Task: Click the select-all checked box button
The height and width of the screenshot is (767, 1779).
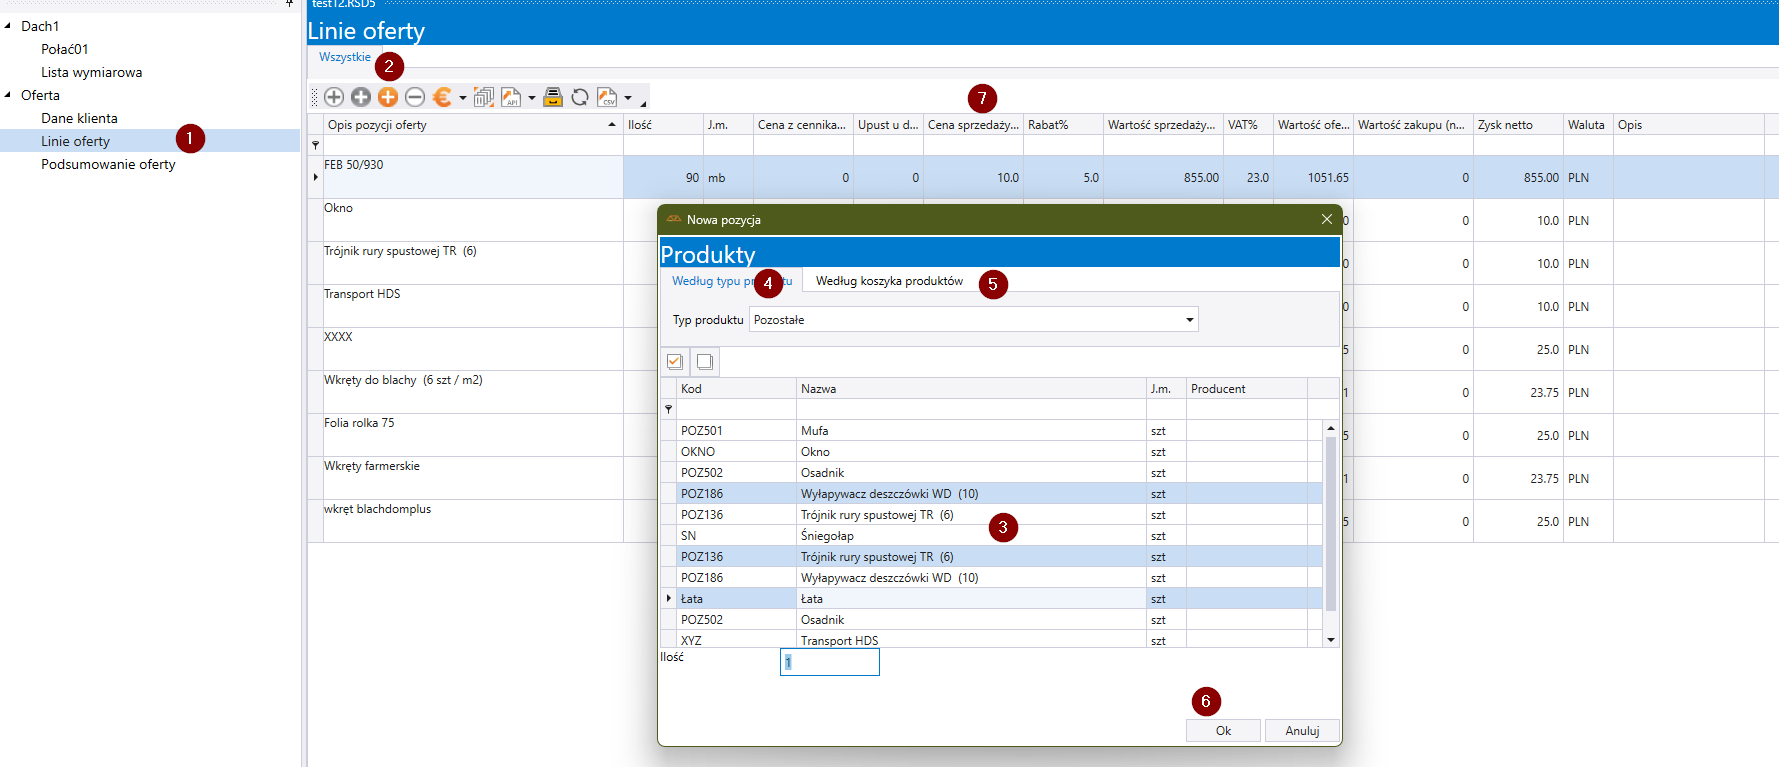Action: (675, 362)
